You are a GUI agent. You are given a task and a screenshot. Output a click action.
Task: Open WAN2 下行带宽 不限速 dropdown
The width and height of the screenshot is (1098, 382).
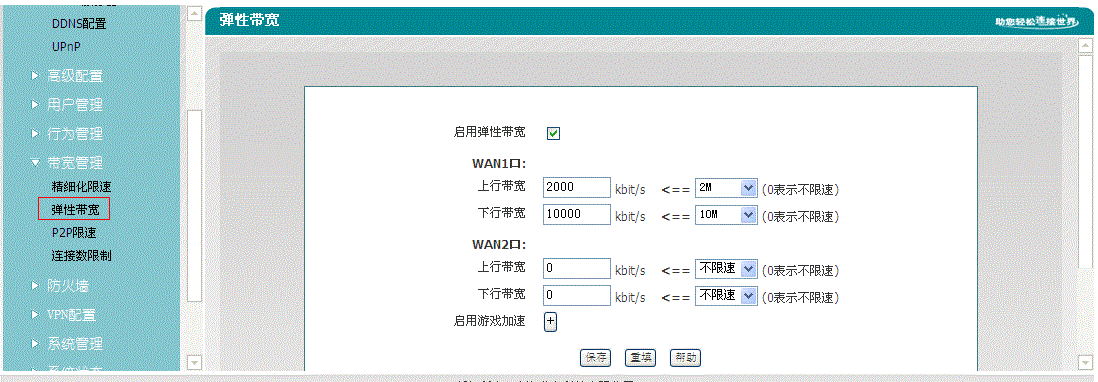(x=726, y=296)
